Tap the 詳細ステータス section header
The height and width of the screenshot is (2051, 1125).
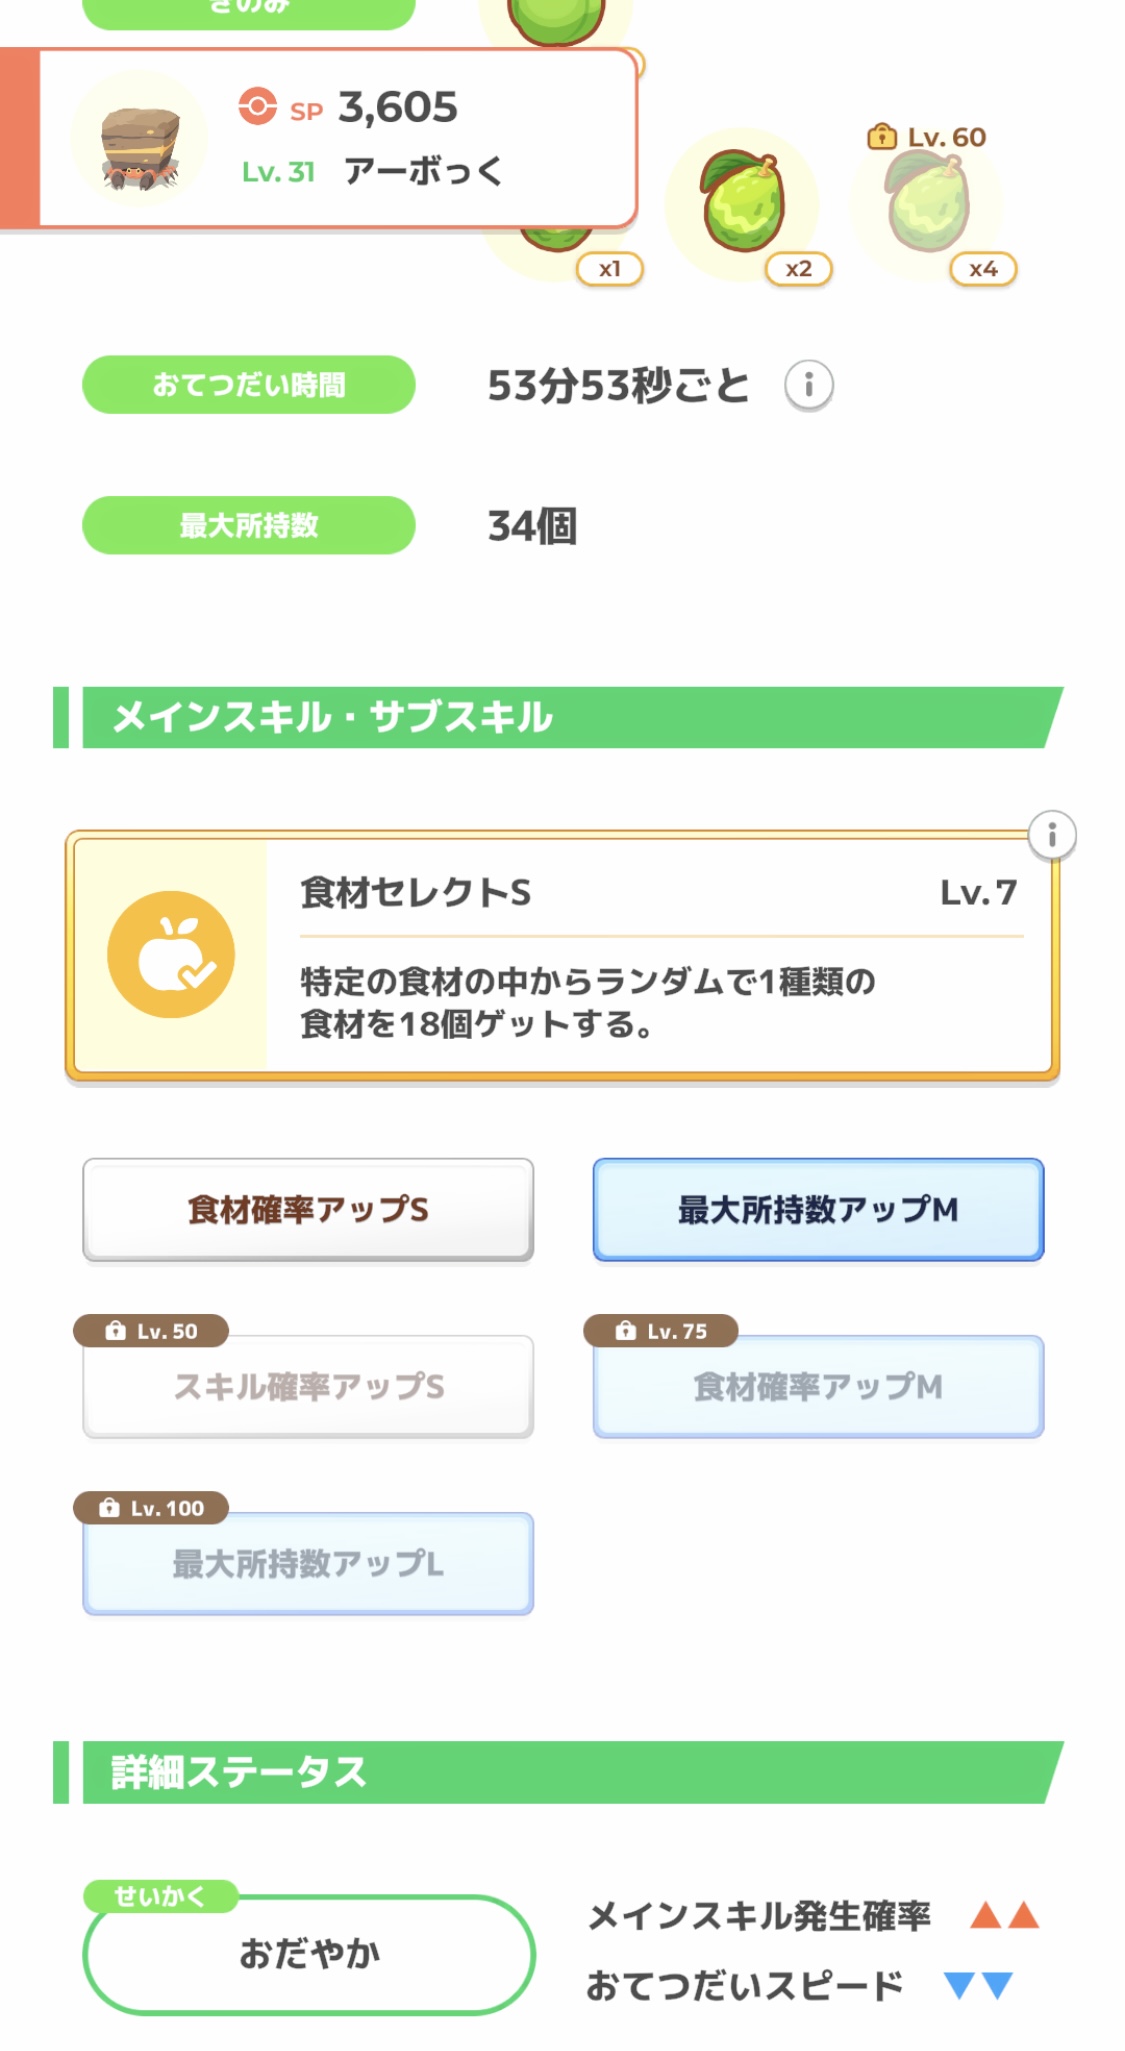[x=560, y=1772]
